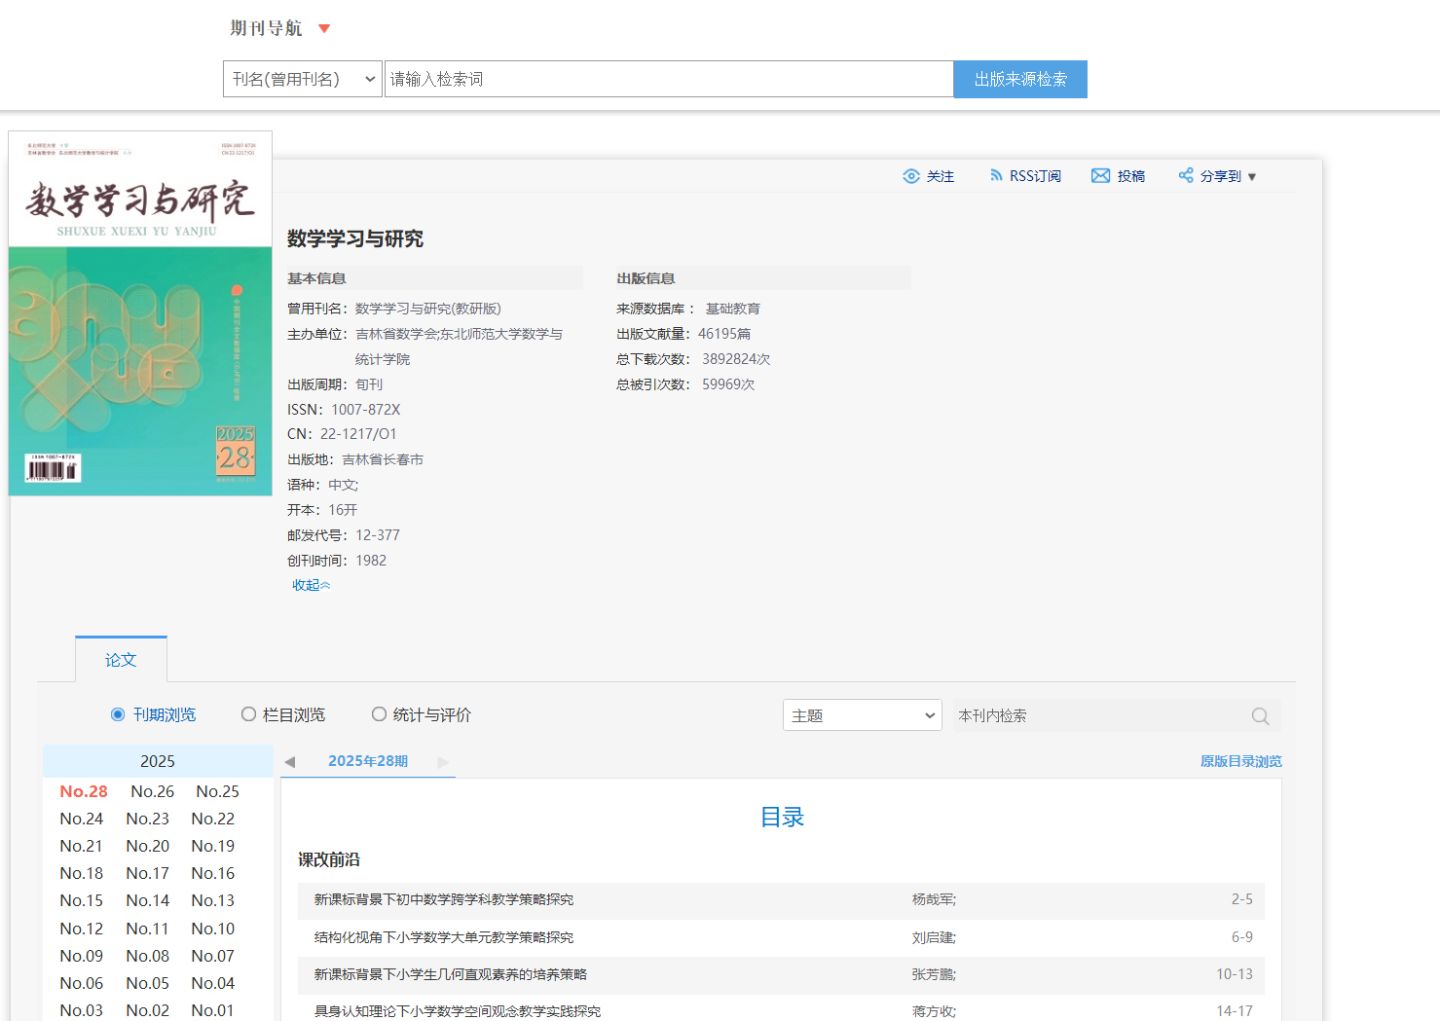Click the journal cover thumbnail
This screenshot has width=1440, height=1021.
point(140,314)
